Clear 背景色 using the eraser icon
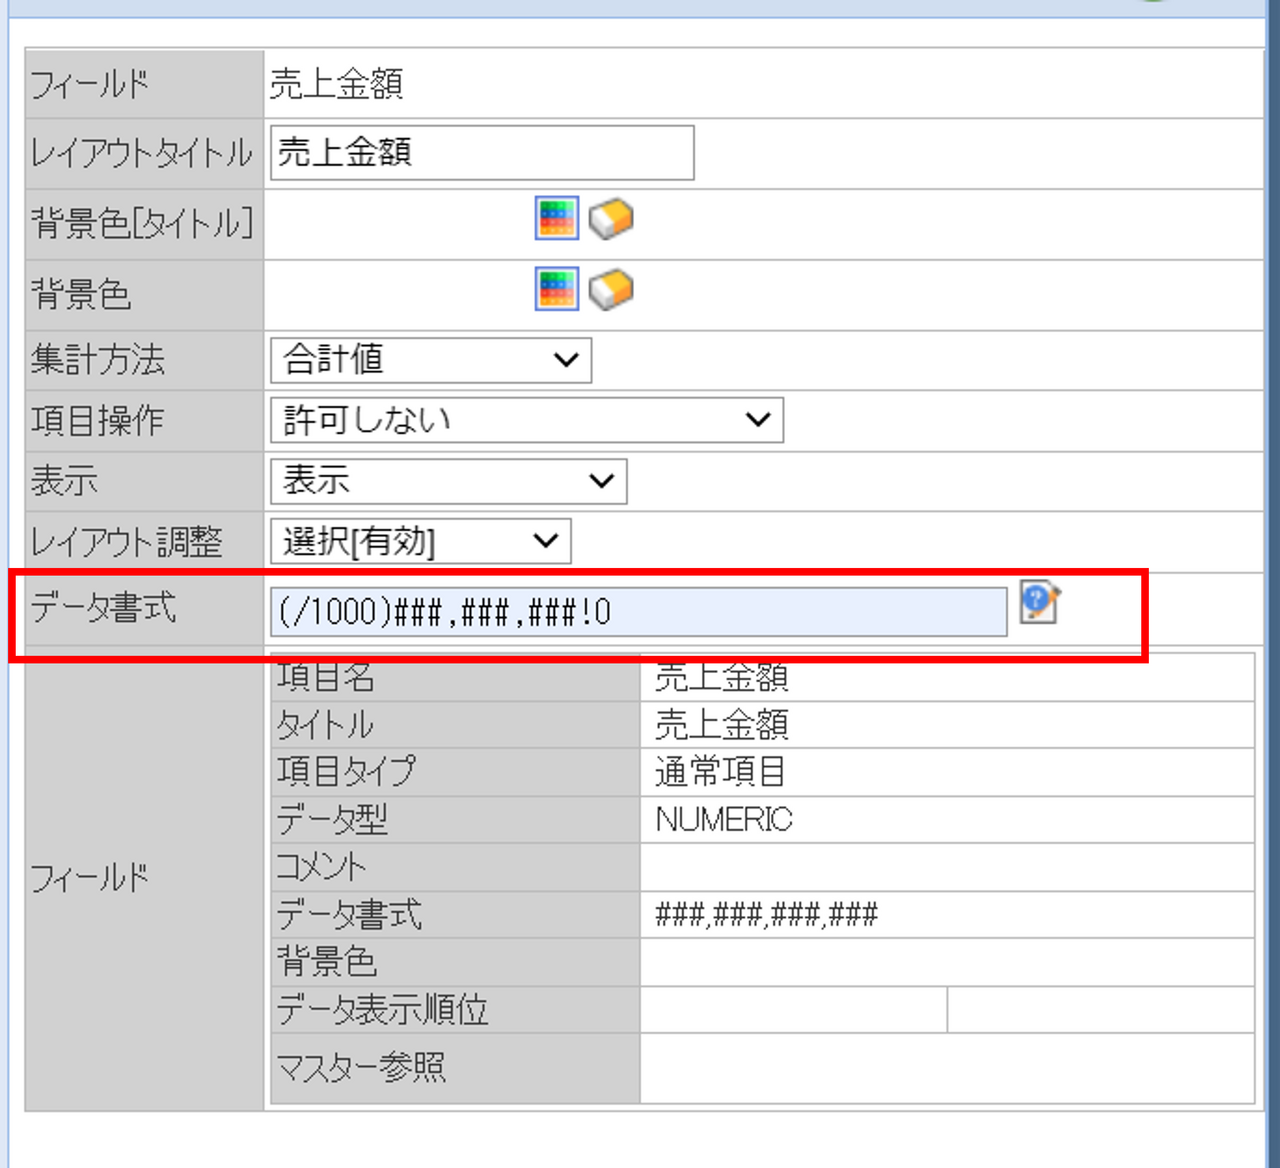 point(610,290)
